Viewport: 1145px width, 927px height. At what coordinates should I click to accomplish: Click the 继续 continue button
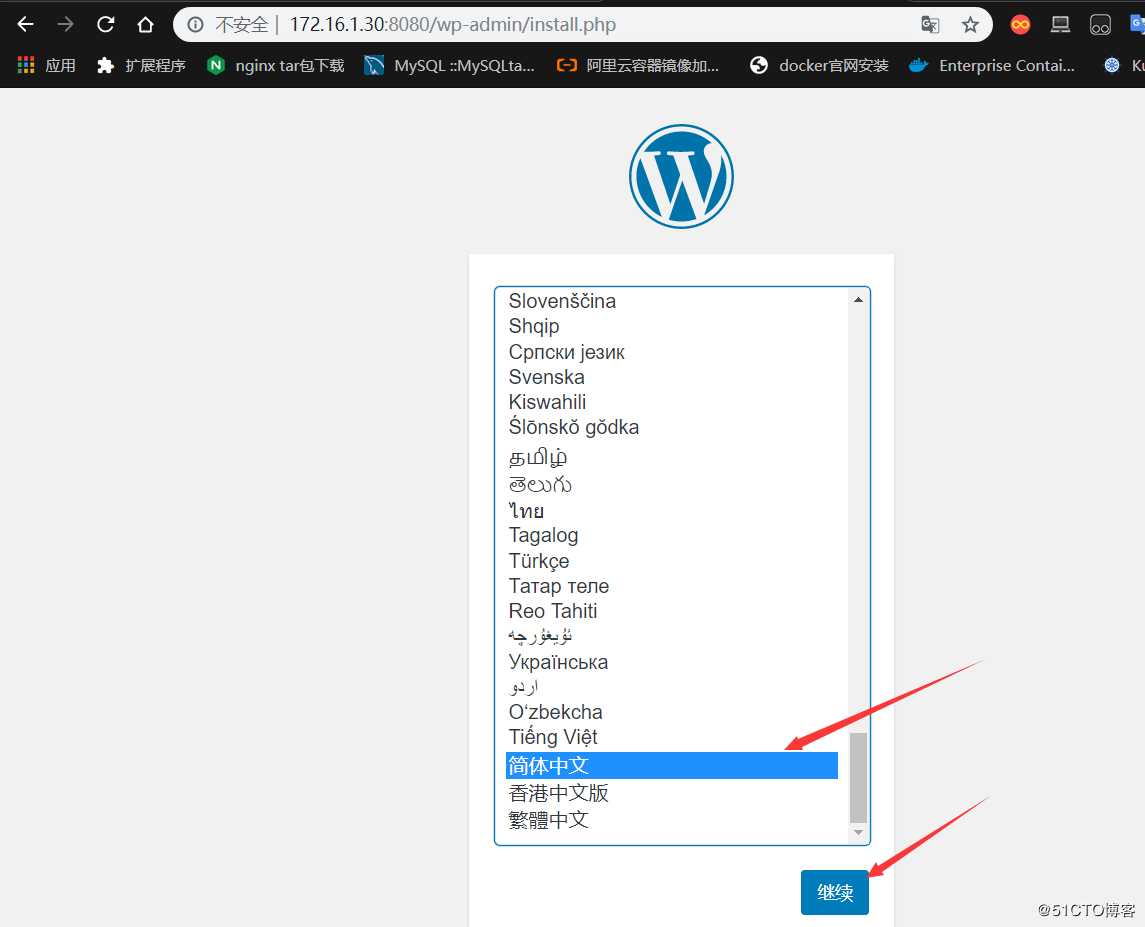click(835, 892)
